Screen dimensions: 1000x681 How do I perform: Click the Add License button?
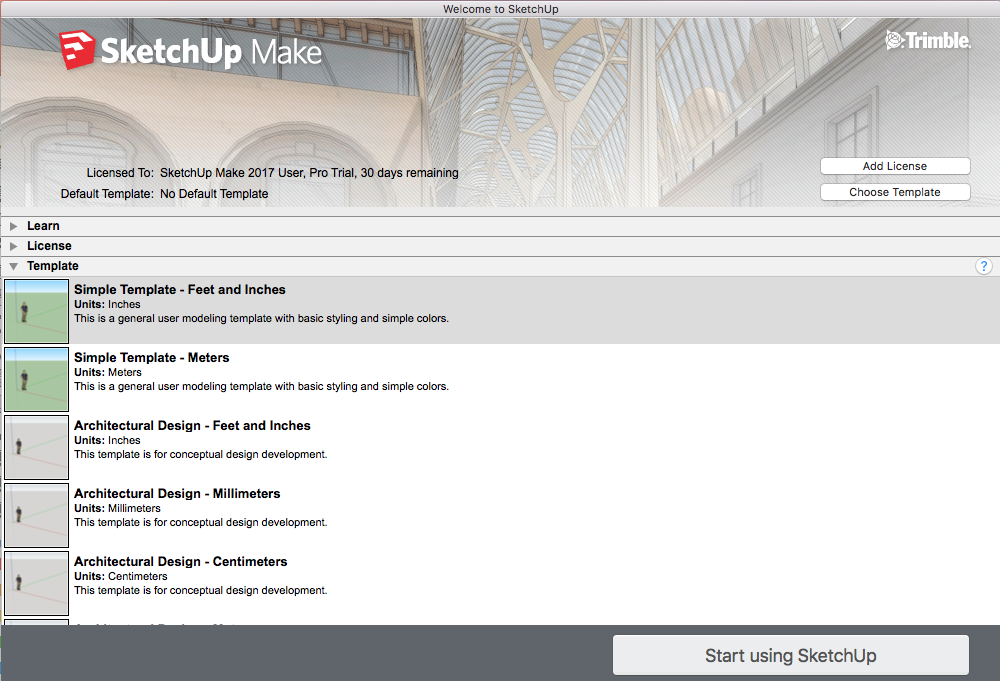coord(894,165)
